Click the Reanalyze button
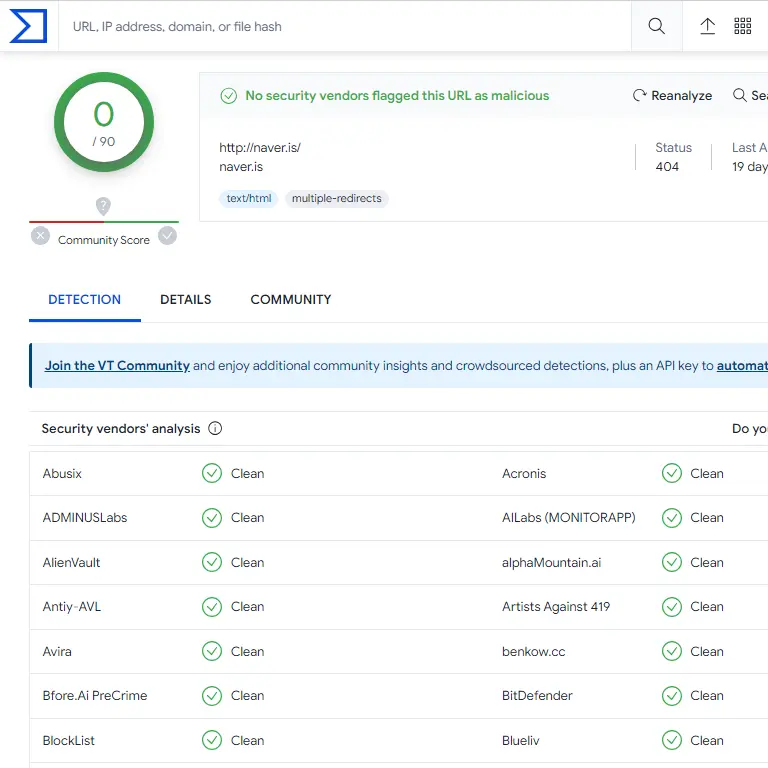This screenshot has width=768, height=768. pos(672,96)
